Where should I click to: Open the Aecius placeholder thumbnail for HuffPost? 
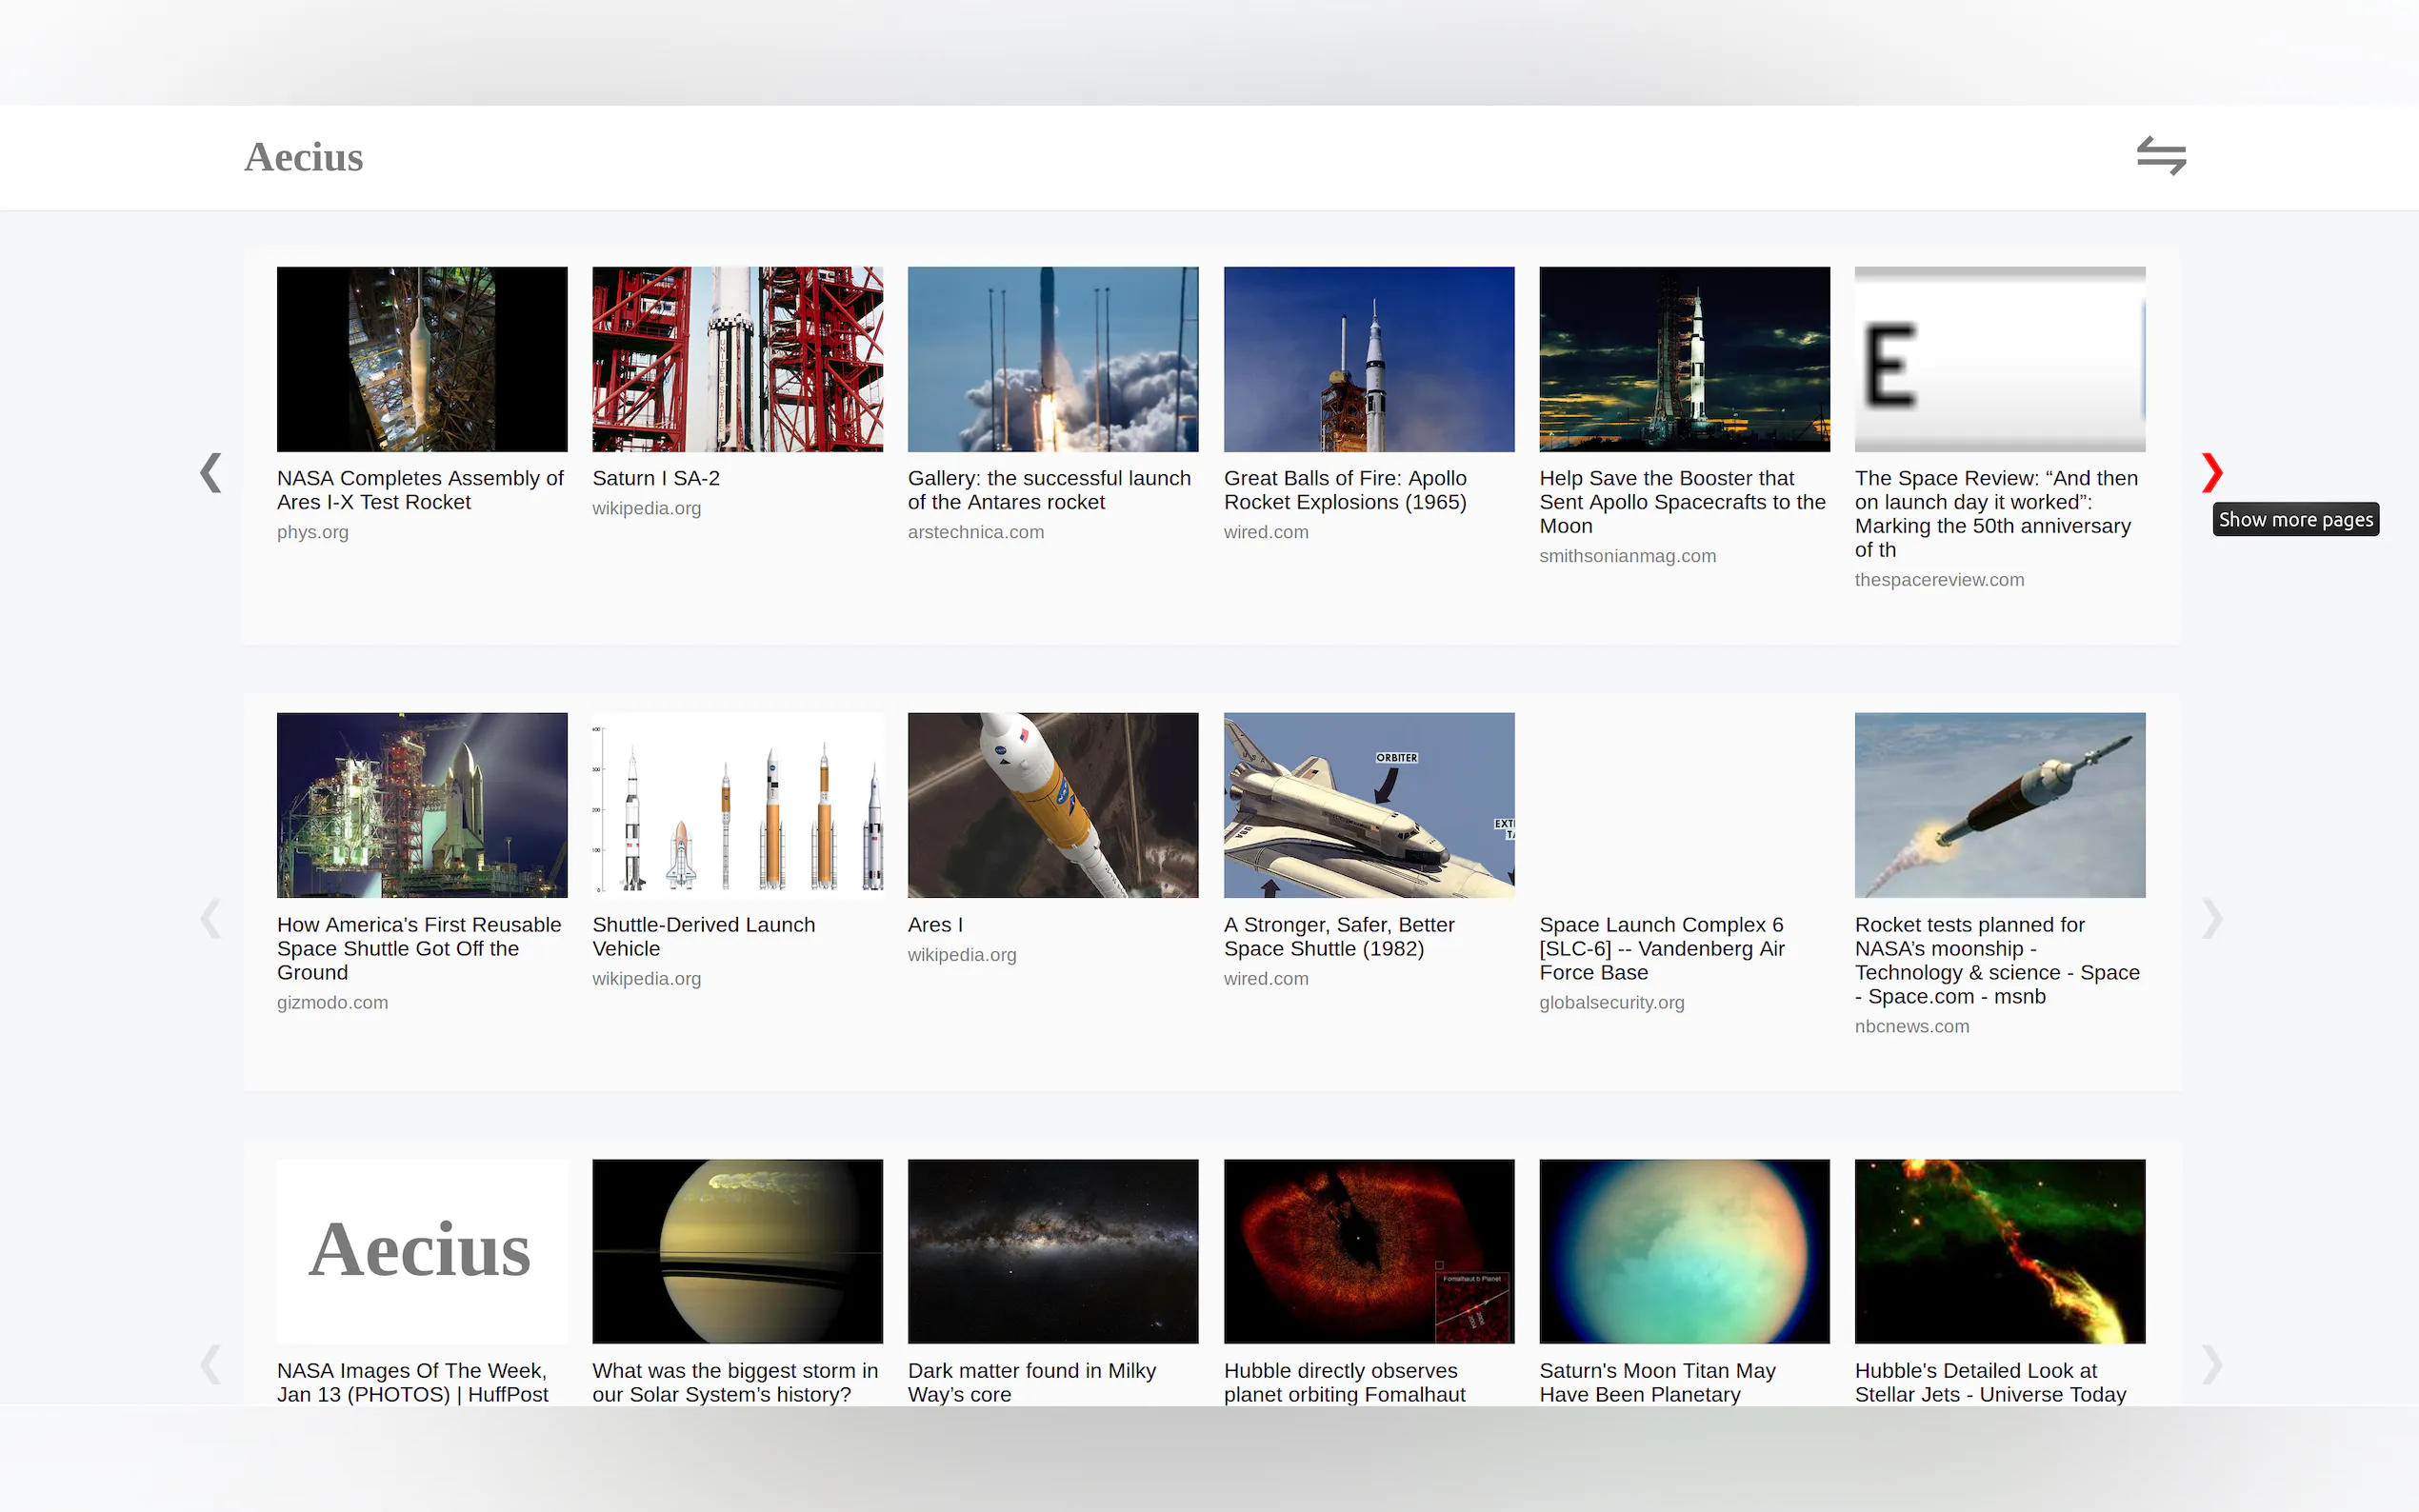click(x=422, y=1251)
